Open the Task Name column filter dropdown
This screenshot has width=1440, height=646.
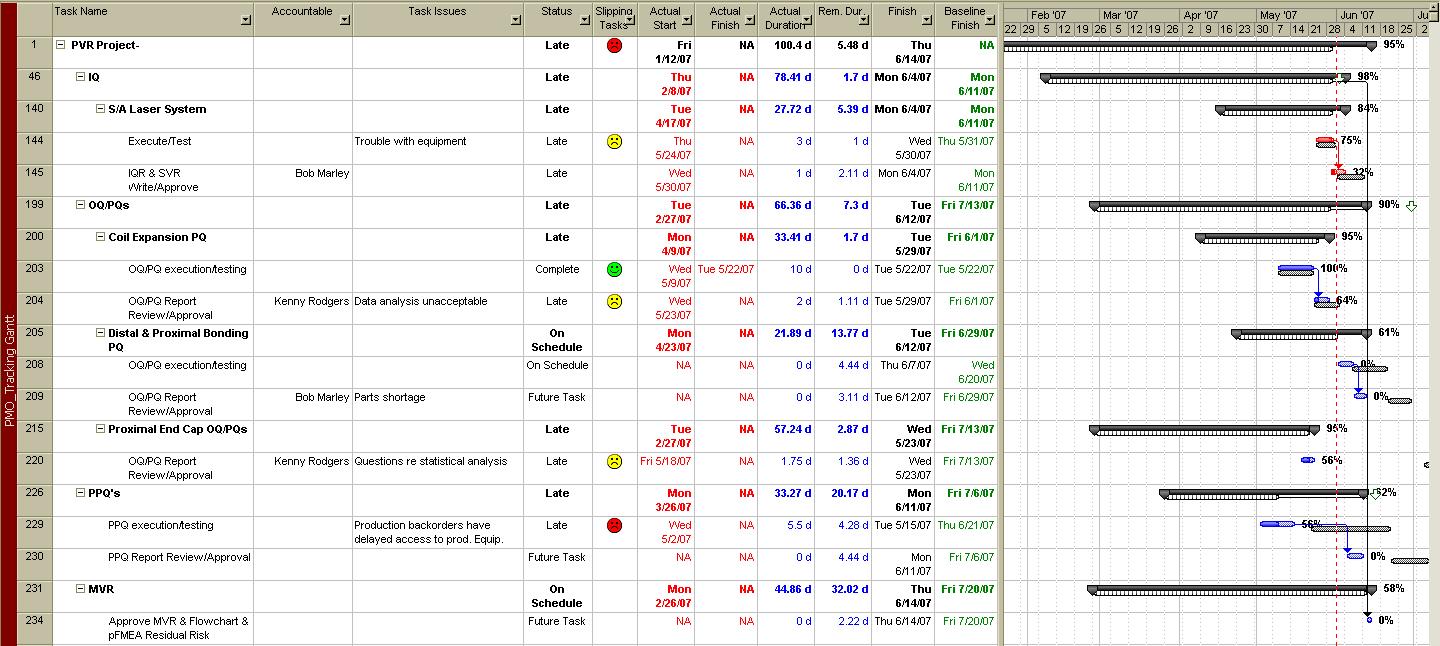246,20
